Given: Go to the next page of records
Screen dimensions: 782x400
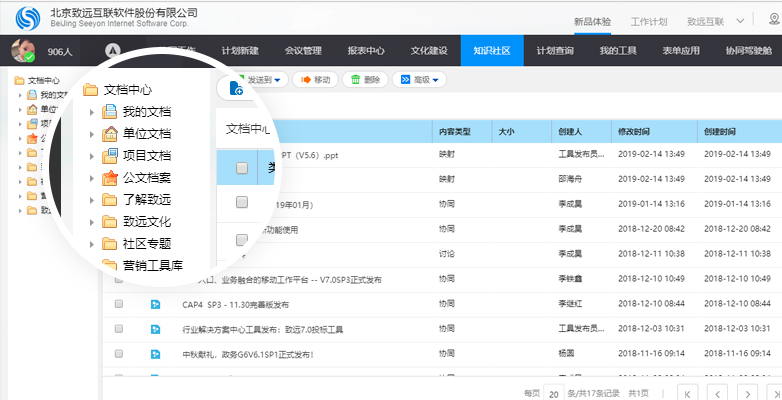Looking at the screenshot, I should [x=746, y=391].
